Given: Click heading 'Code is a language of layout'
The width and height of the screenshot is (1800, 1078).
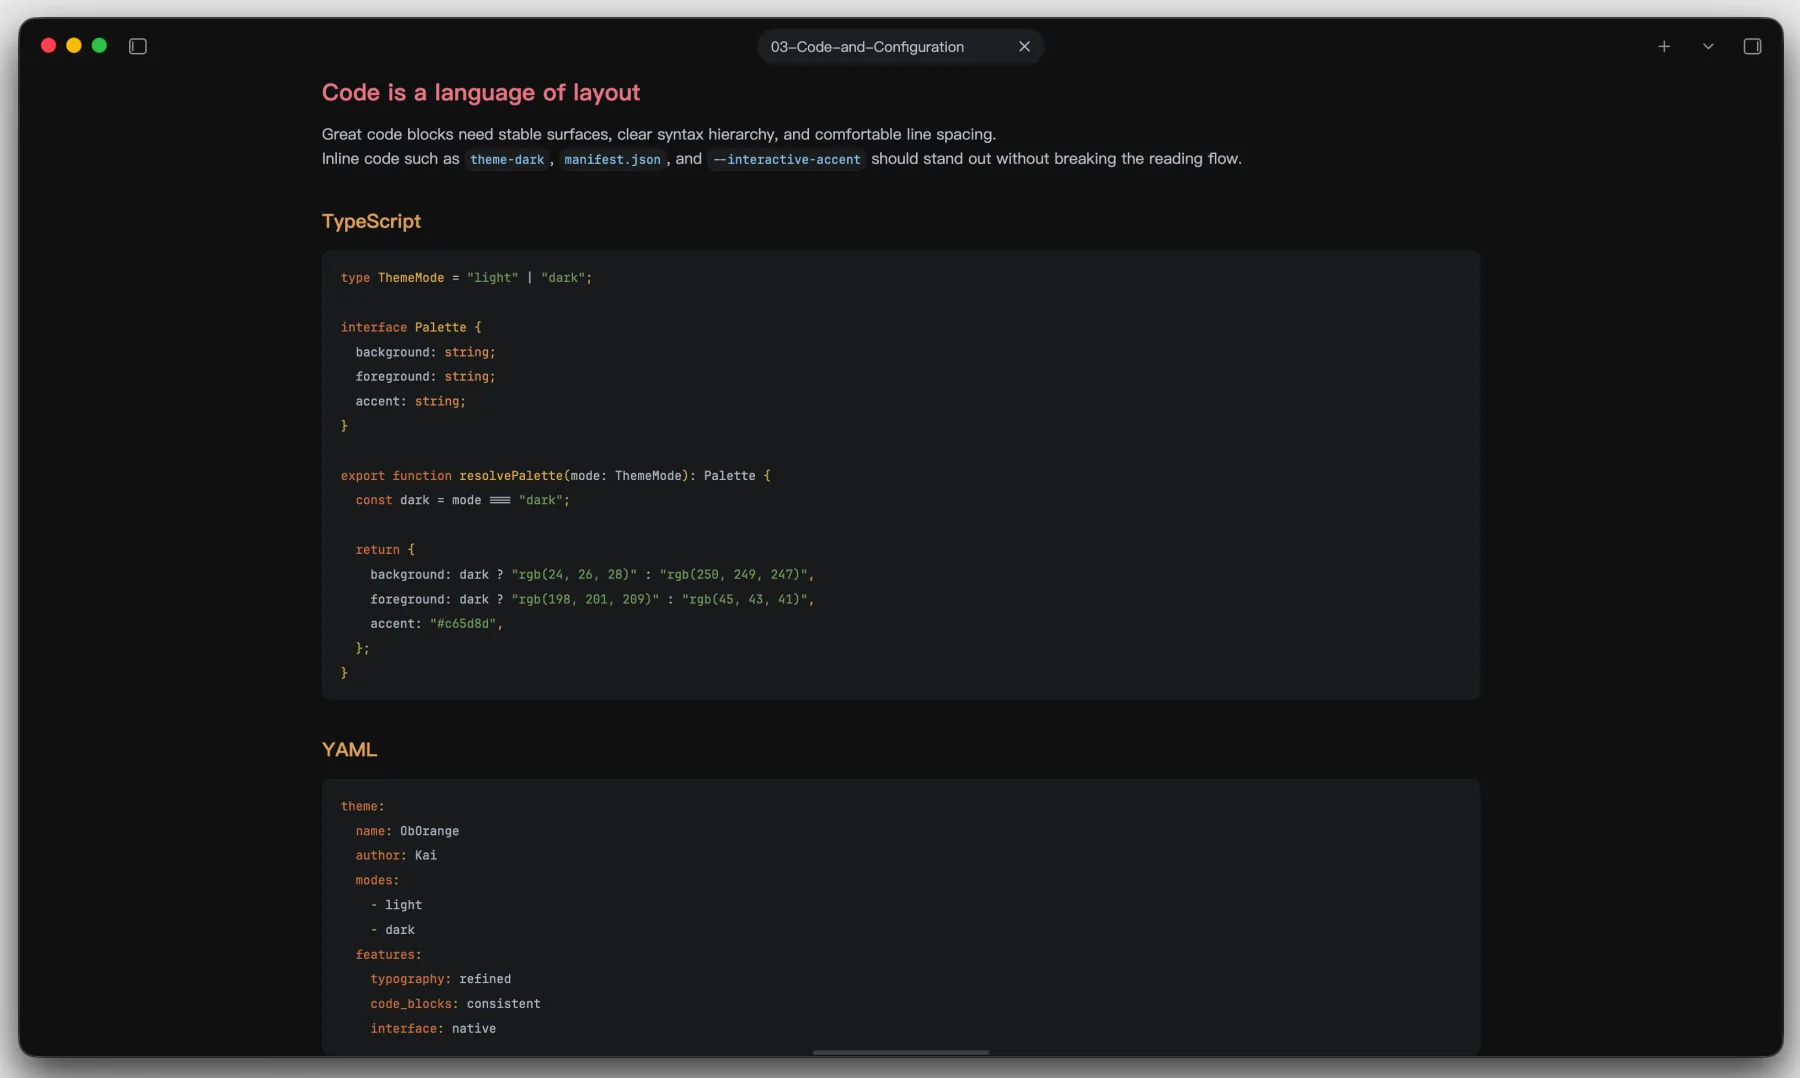Looking at the screenshot, I should tap(480, 92).
